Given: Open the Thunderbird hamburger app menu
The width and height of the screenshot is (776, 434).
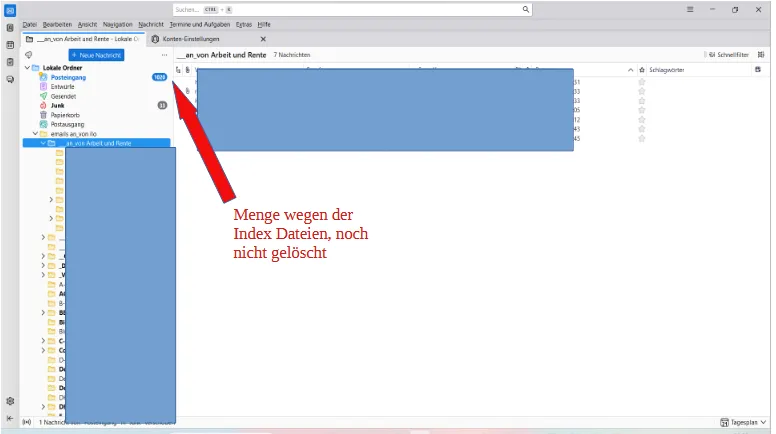Looking at the screenshot, I should click(690, 9).
